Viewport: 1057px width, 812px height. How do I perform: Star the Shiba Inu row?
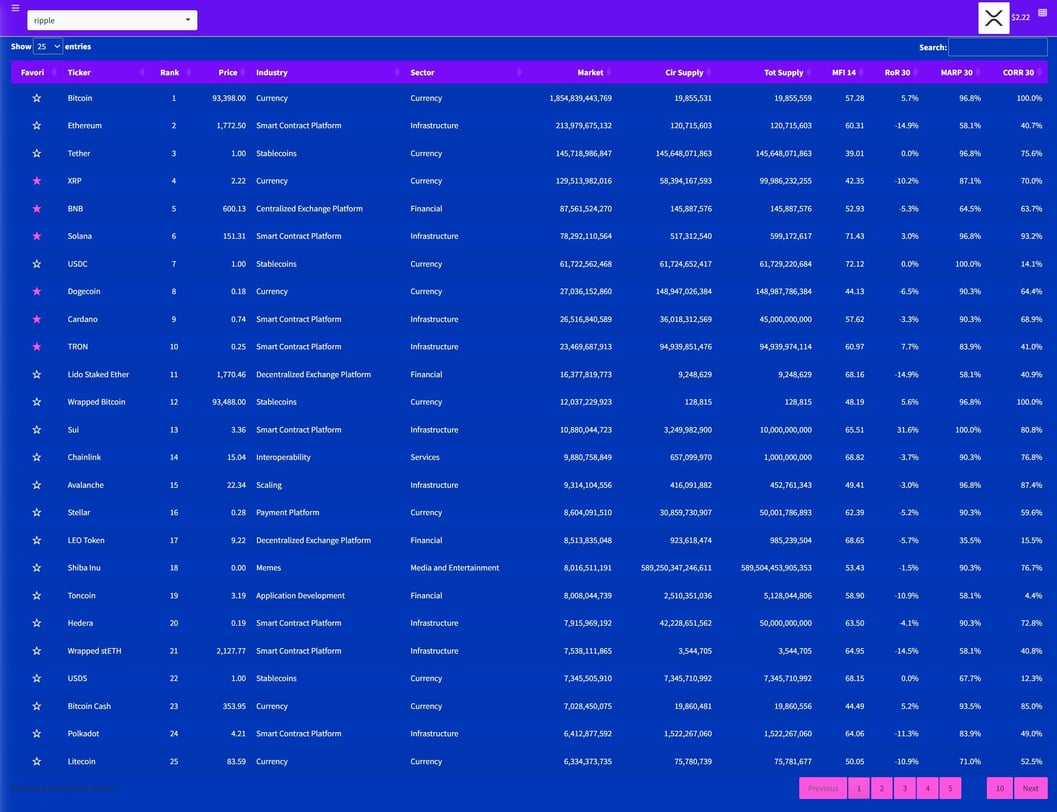(36, 568)
